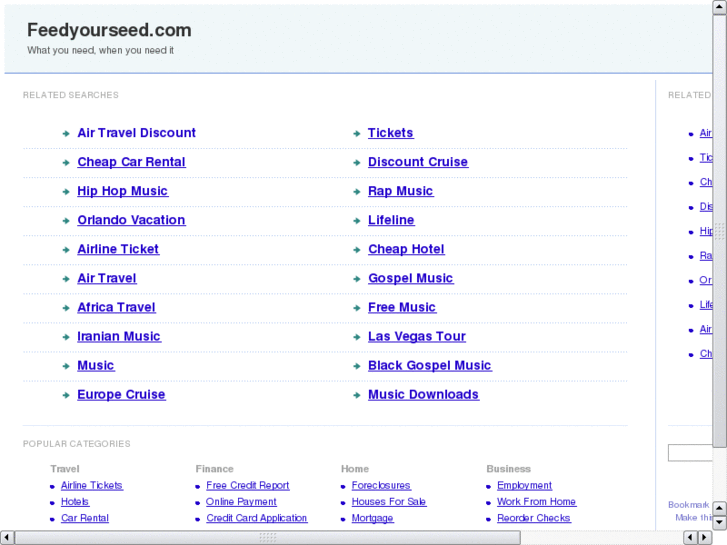The height and width of the screenshot is (545, 727).
Task: Click the Online Payment link
Action: 241,502
